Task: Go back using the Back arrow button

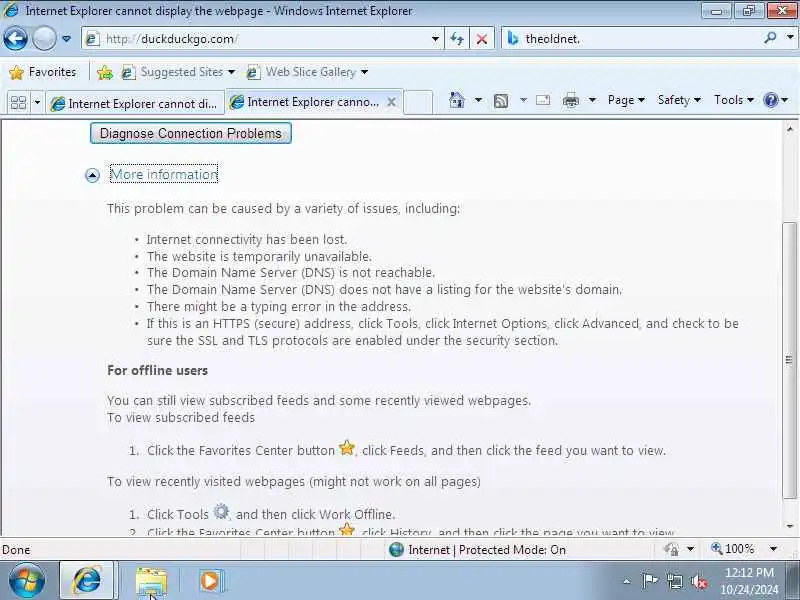Action: click(15, 38)
